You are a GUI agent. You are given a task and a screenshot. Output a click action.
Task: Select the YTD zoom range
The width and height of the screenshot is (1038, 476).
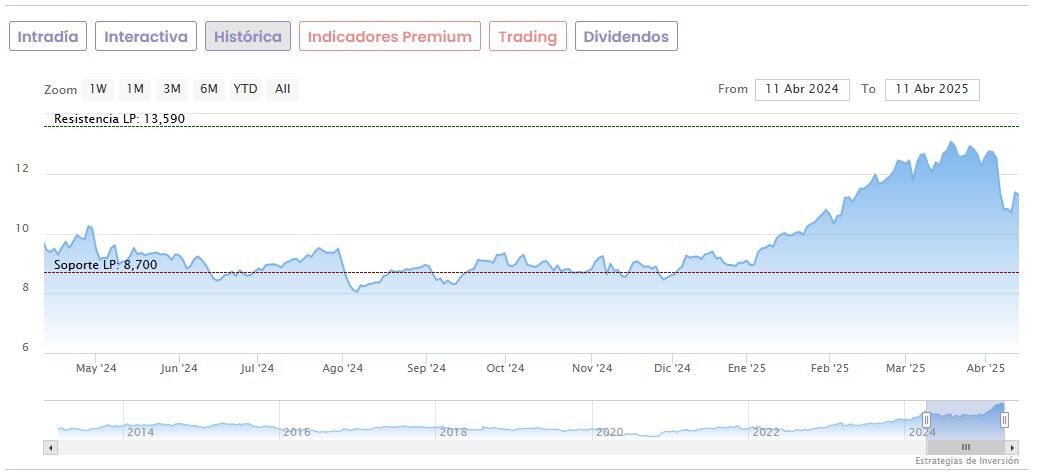coord(245,89)
